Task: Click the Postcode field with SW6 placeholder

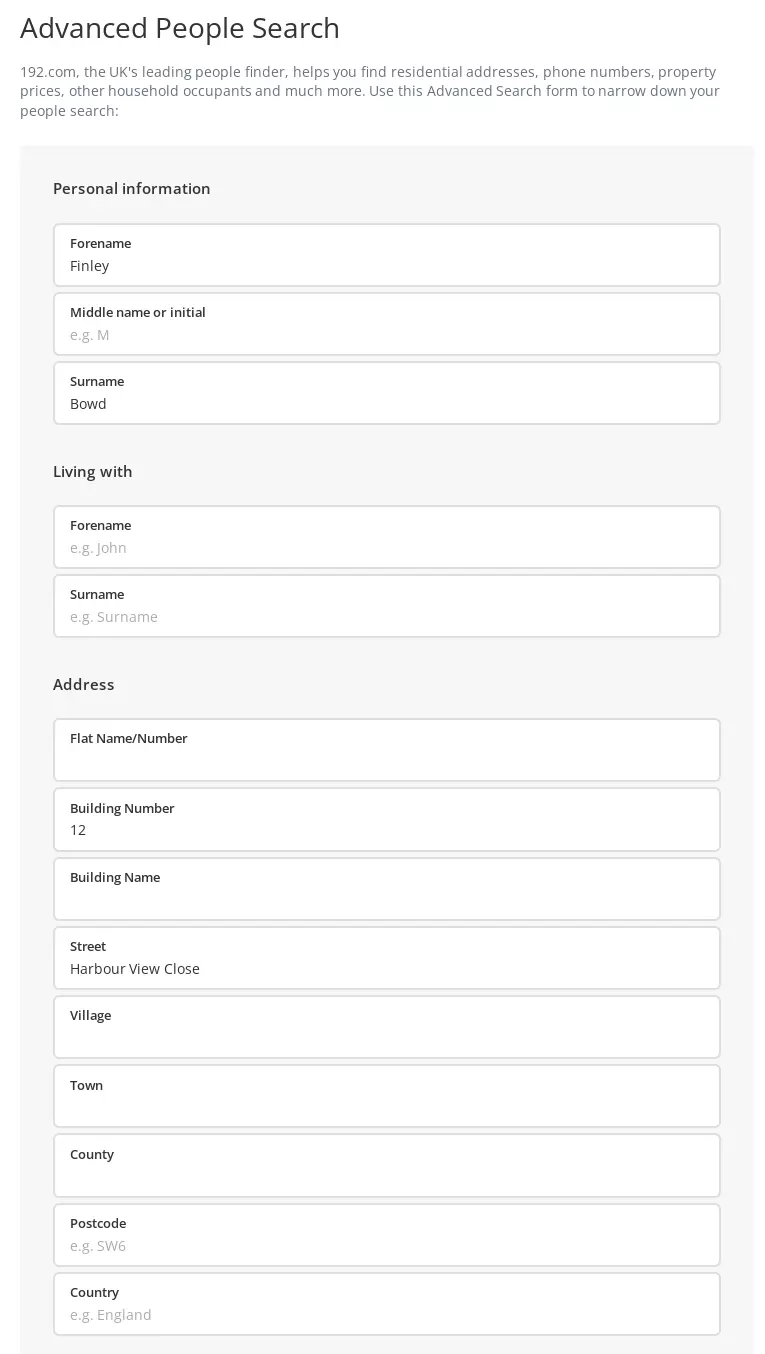Action: (386, 1235)
